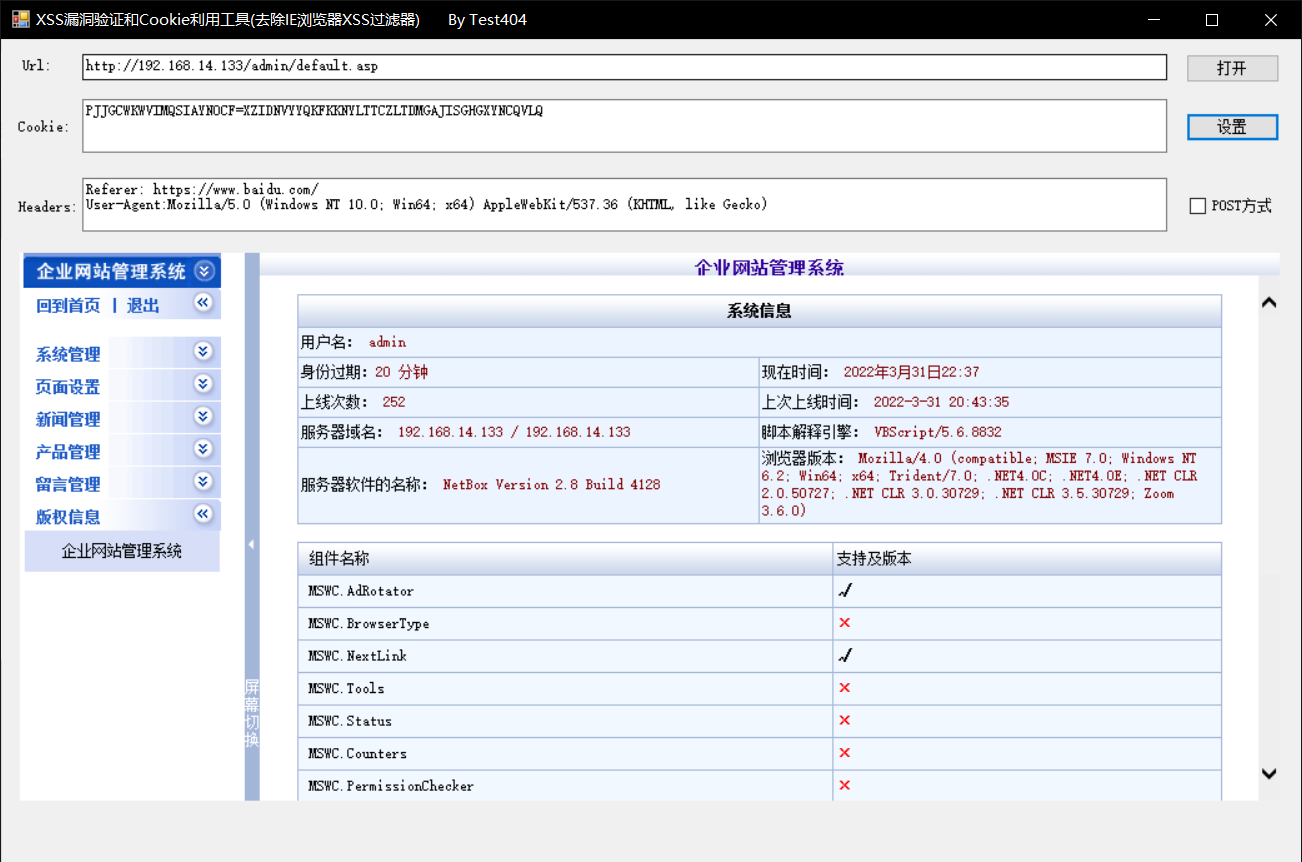Click the red X for MSWC.Status

click(x=845, y=721)
